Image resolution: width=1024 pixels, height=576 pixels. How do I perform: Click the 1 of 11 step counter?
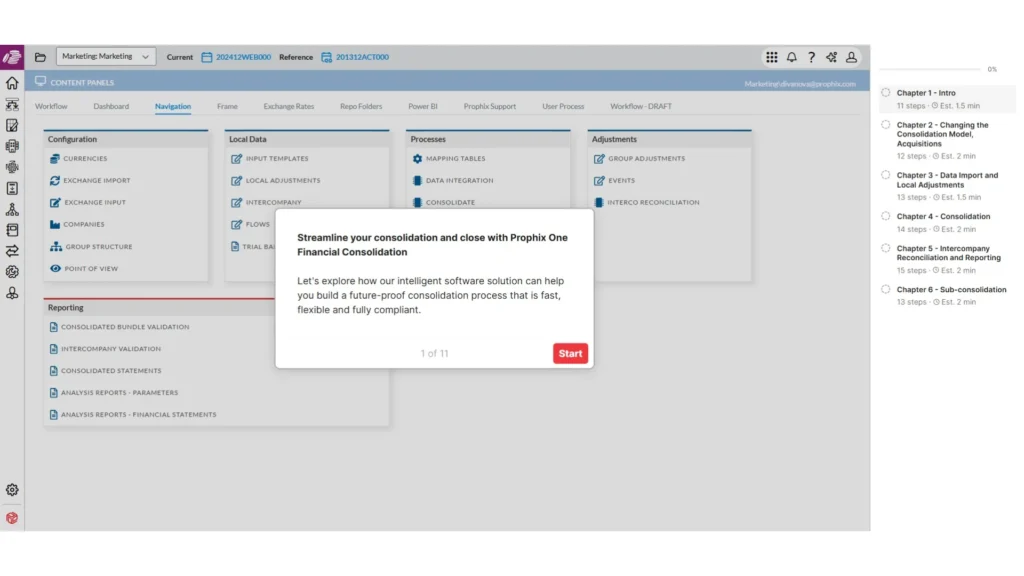(x=434, y=353)
